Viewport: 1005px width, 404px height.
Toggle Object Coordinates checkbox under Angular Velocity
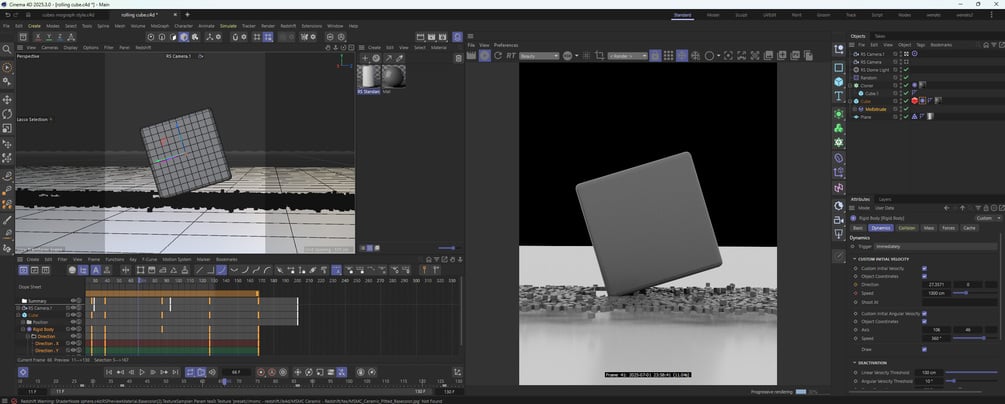click(924, 321)
